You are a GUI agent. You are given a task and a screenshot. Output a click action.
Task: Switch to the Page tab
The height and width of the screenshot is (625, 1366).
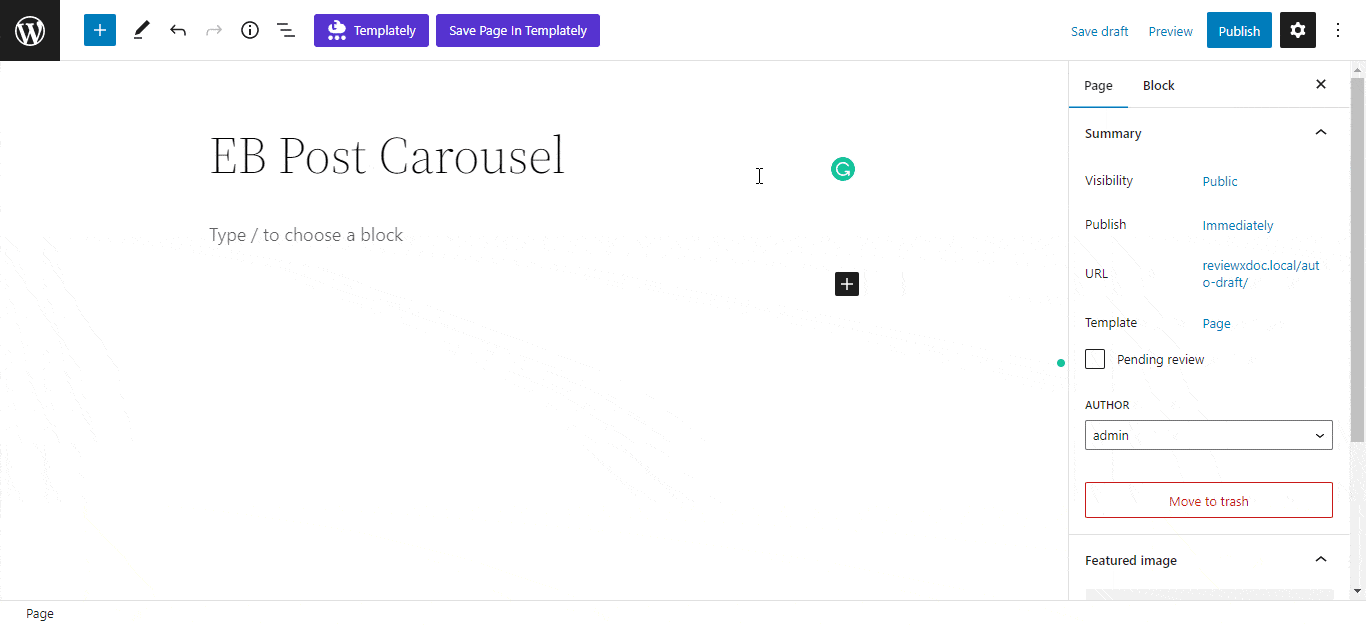1098,85
